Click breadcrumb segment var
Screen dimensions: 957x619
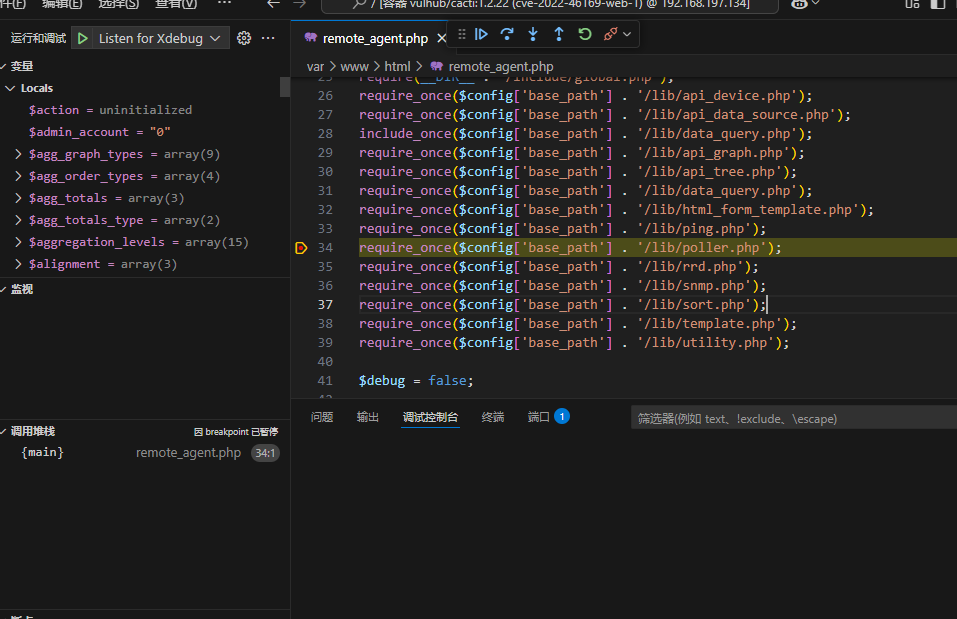(315, 67)
